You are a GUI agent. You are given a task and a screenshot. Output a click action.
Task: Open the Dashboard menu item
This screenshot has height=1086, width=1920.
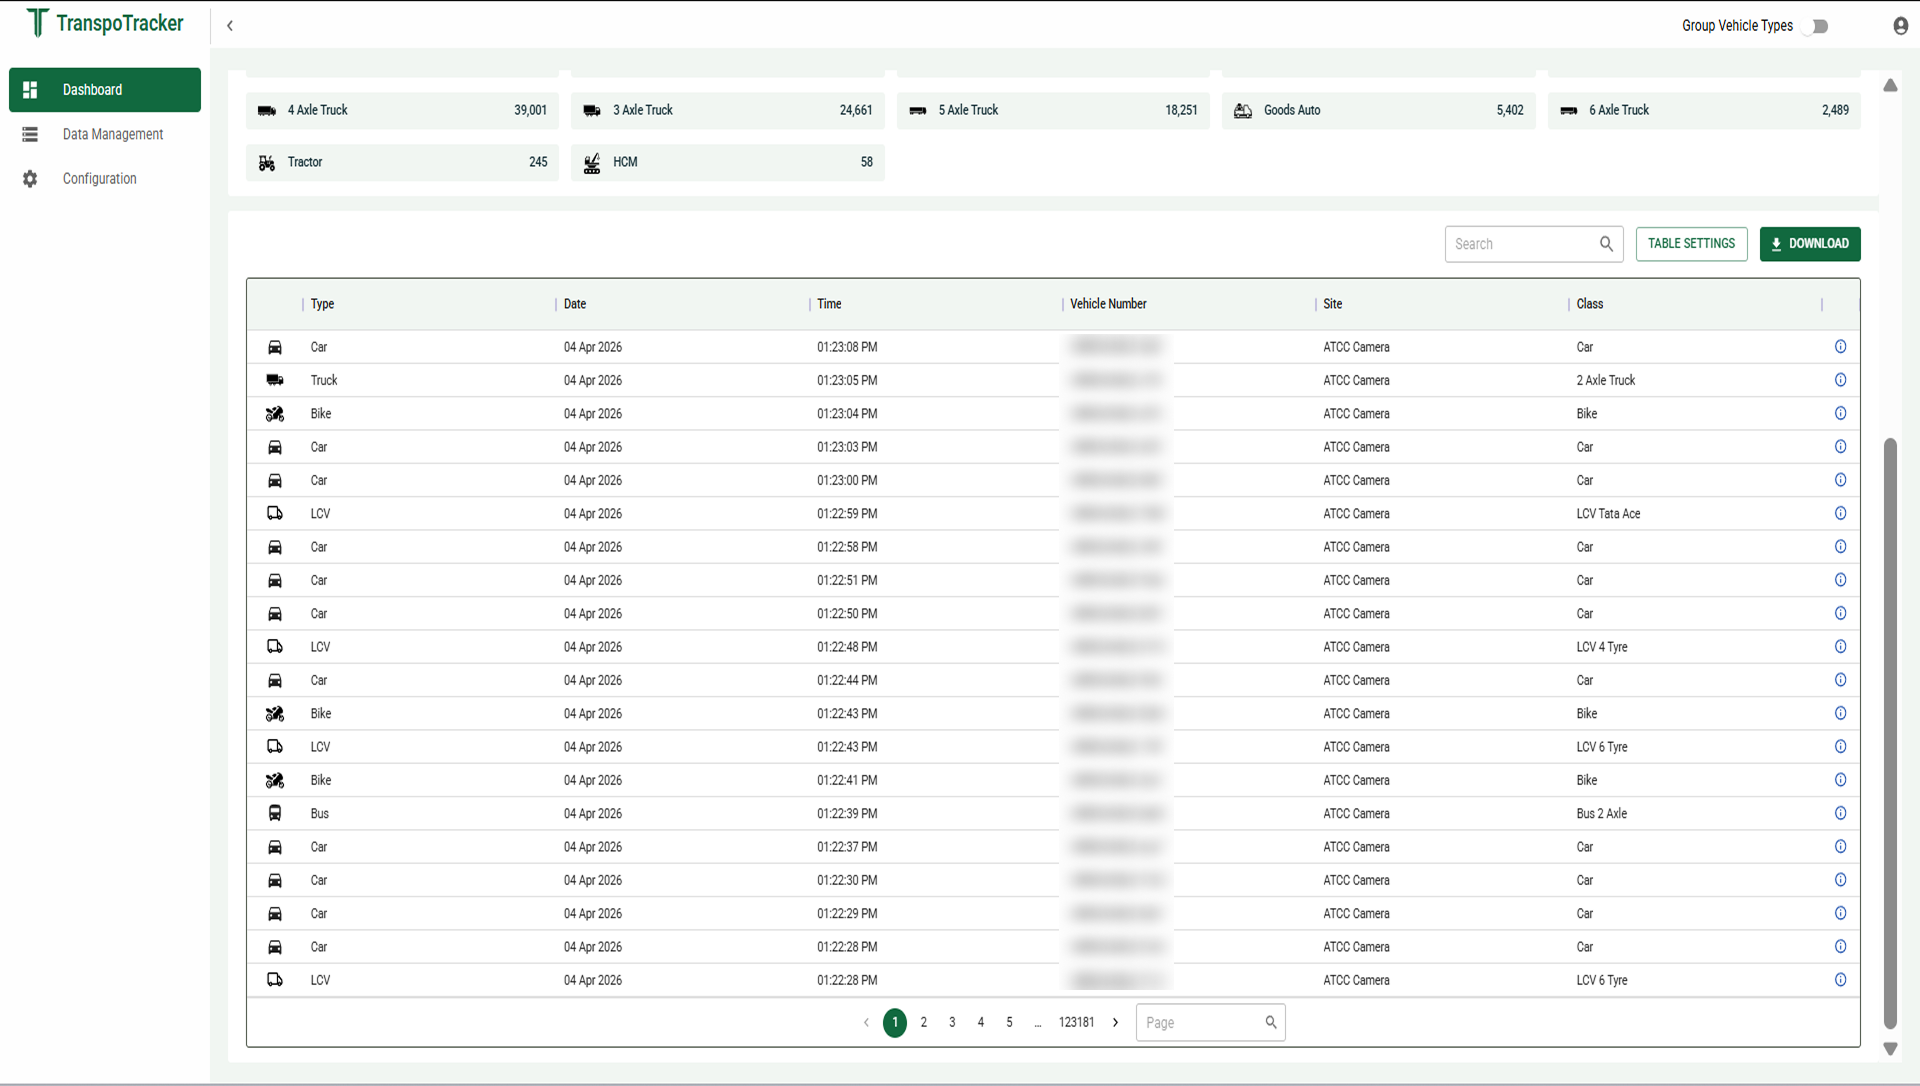(105, 90)
